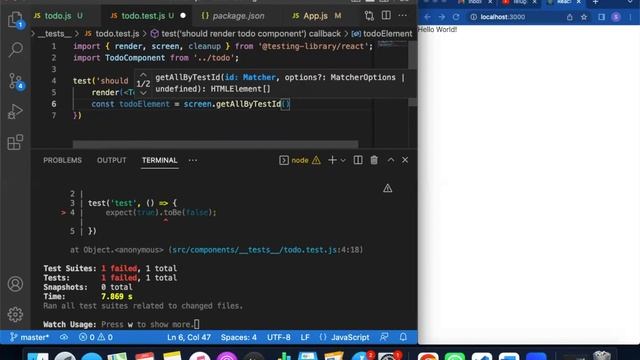Image resolution: width=640 pixels, height=360 pixels.
Task: Open the TERMINAL panel tab
Action: (160, 160)
